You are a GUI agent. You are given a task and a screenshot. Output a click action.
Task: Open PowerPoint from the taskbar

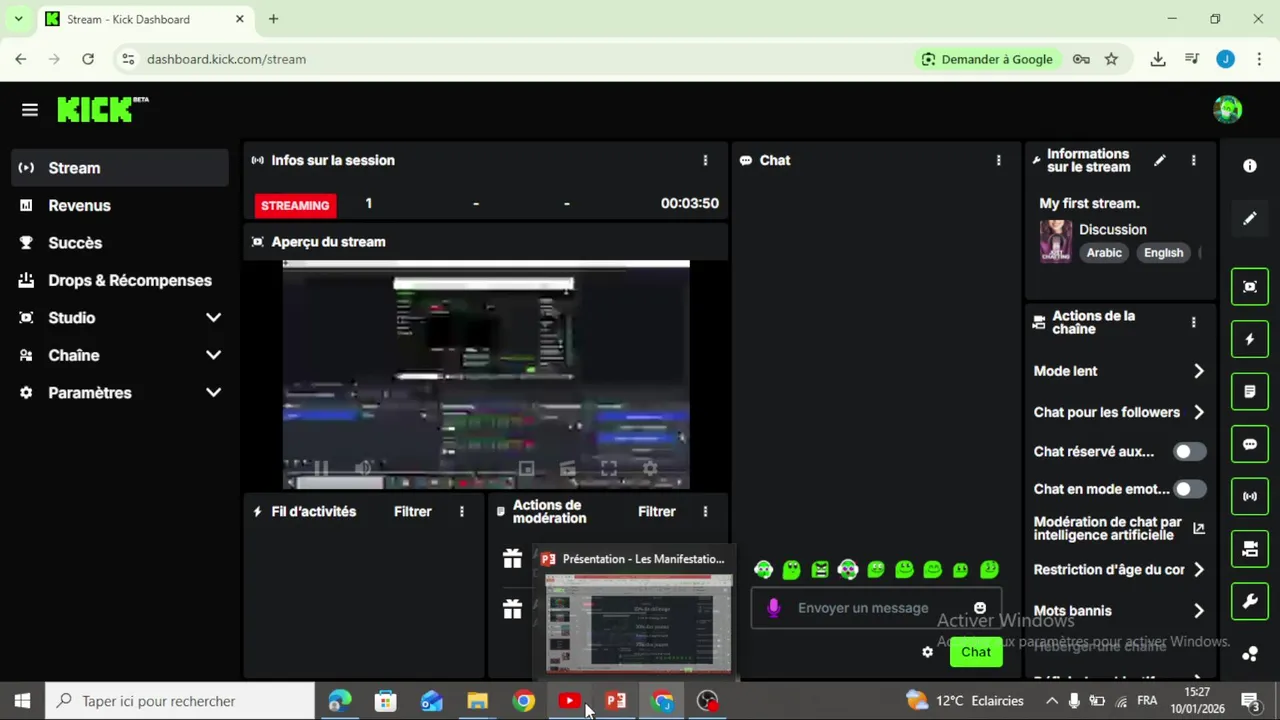coord(616,701)
